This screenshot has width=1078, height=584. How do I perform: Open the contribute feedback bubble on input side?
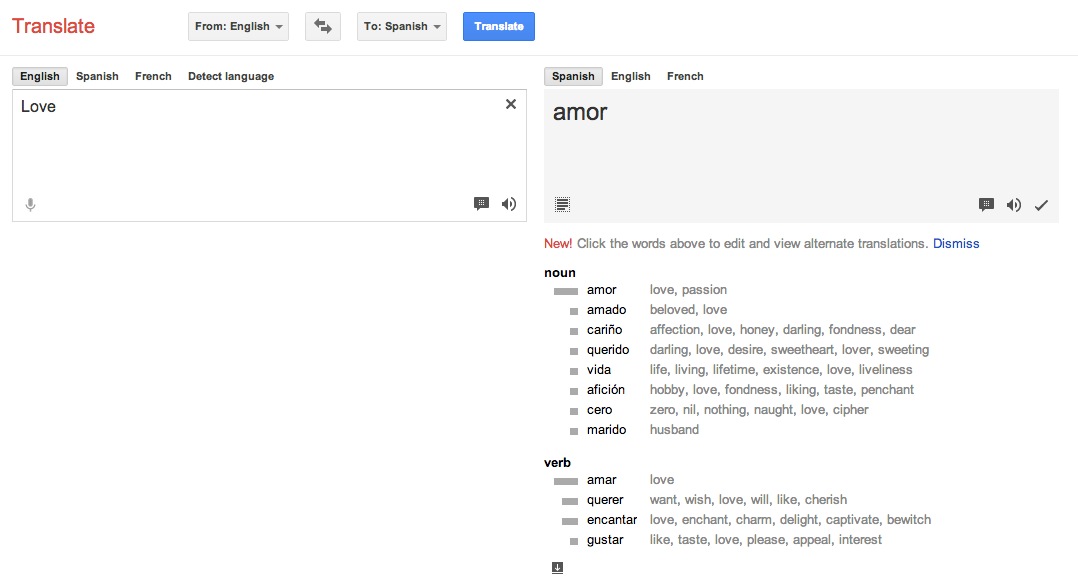pos(481,203)
